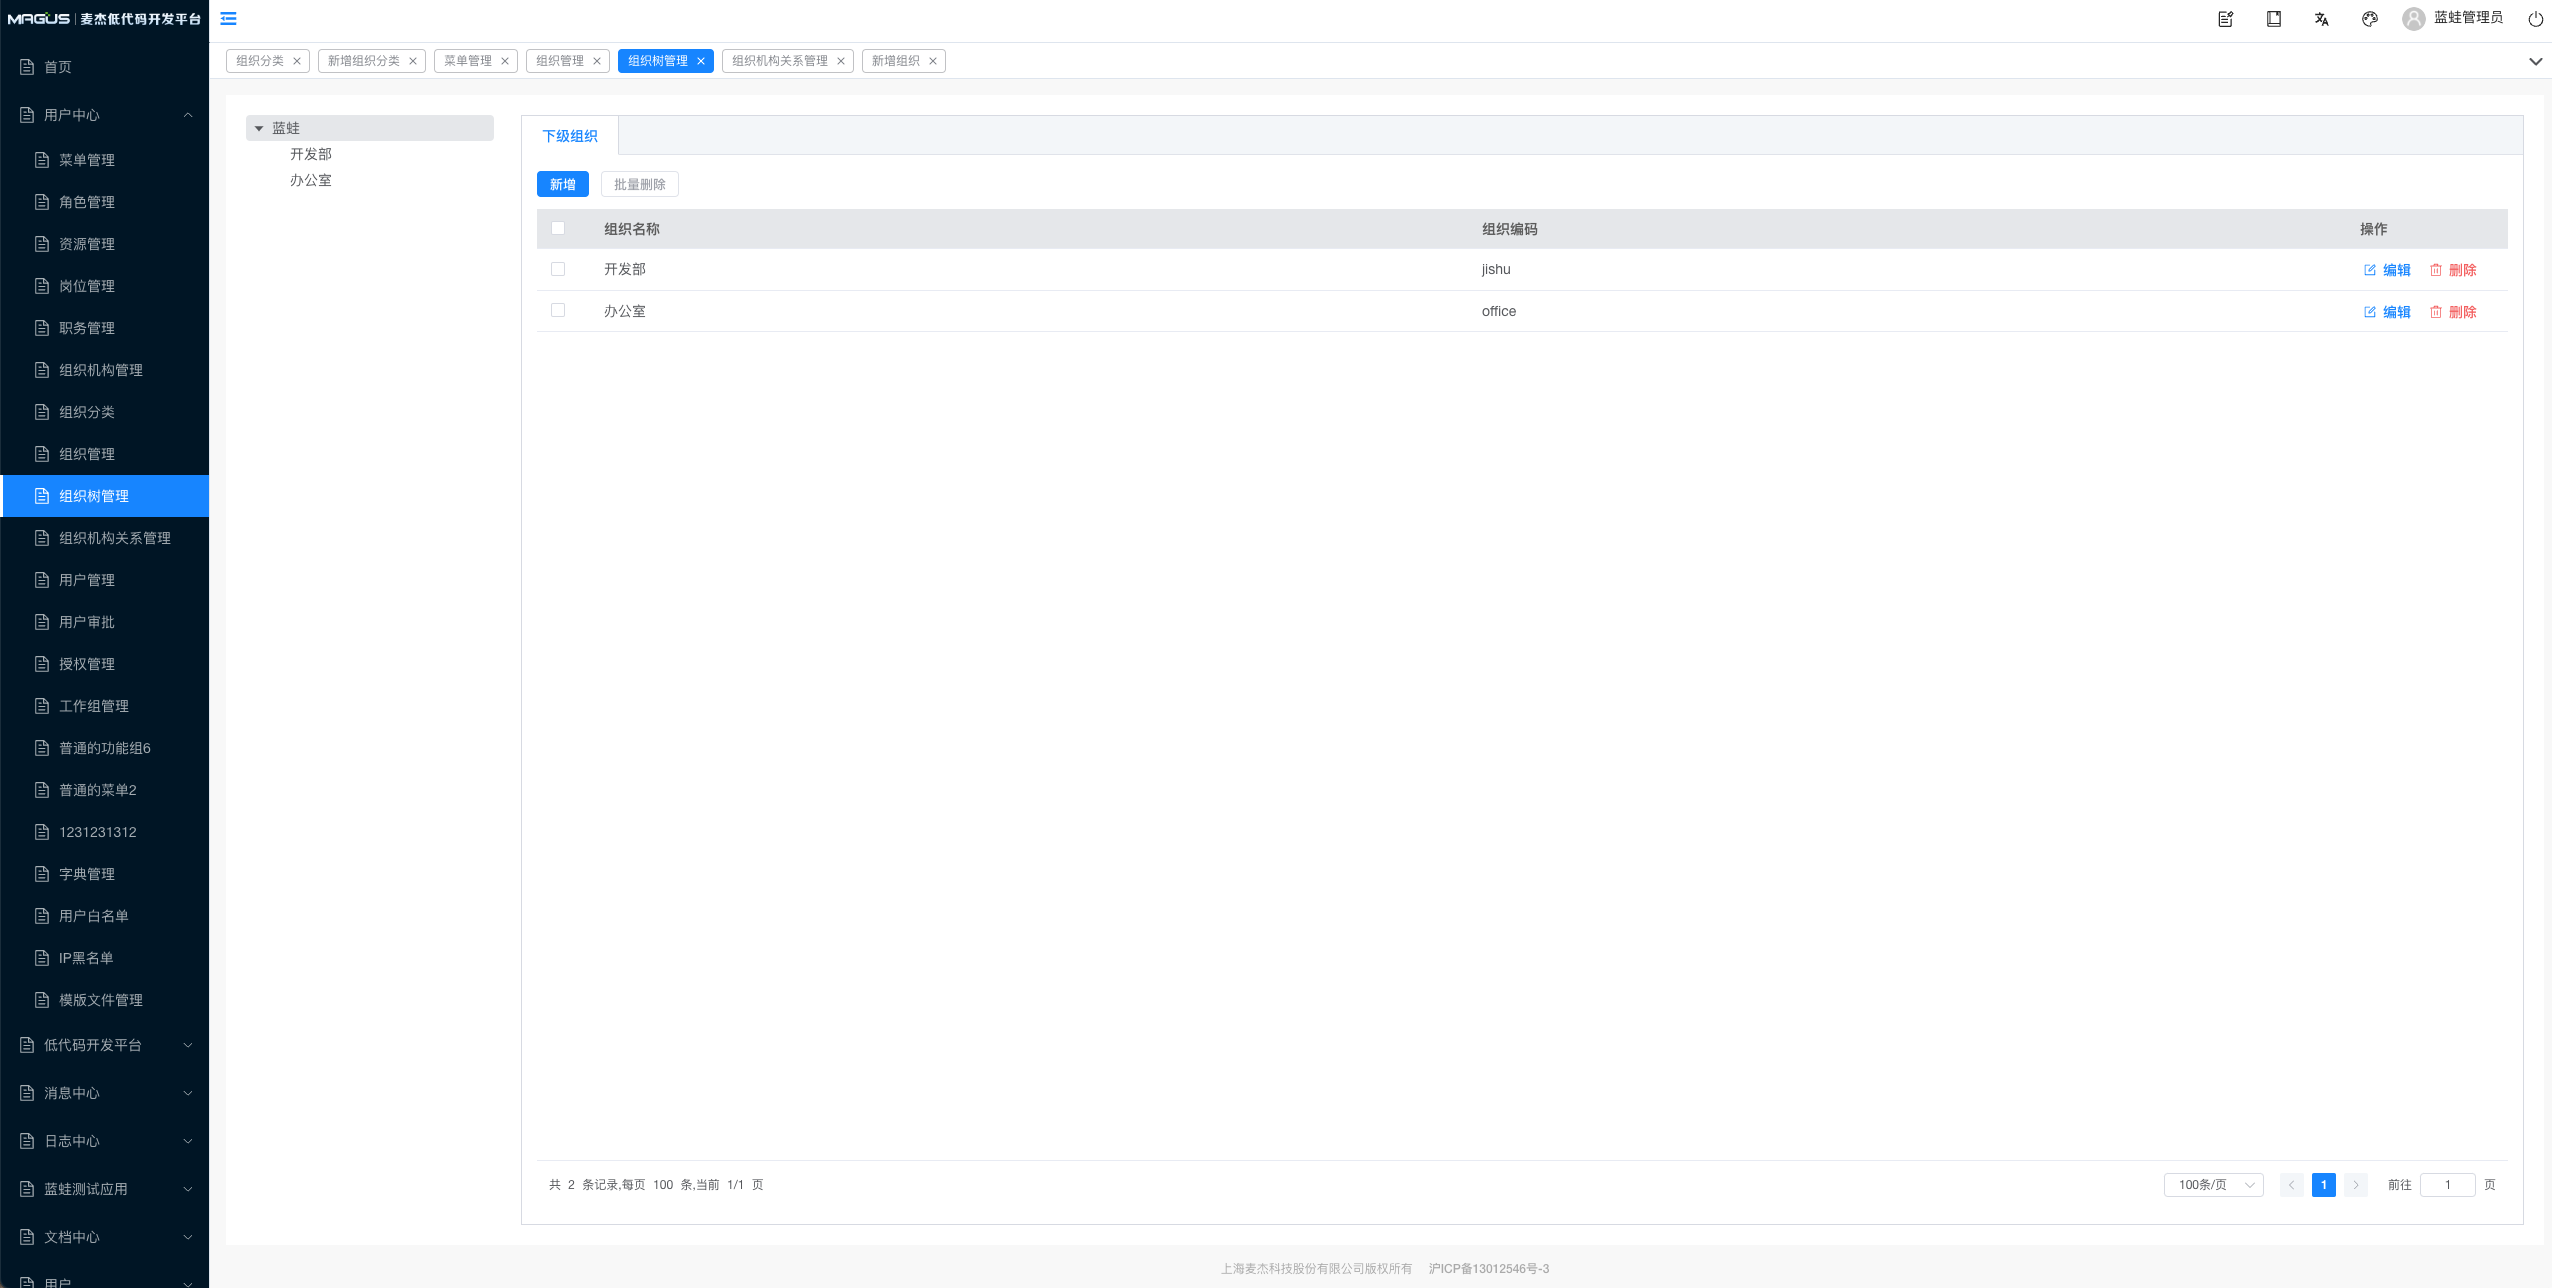Viewport: 2552px width, 1288px height.
Task: Click the settings gear icon top right
Action: coord(2370,20)
